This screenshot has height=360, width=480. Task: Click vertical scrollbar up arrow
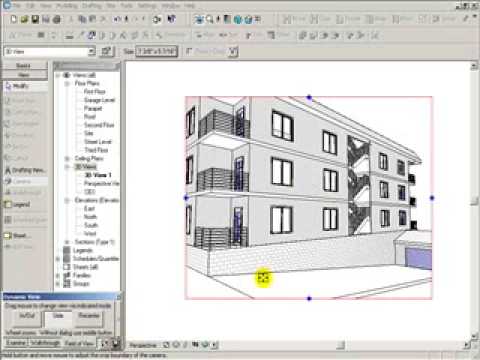(x=474, y=66)
